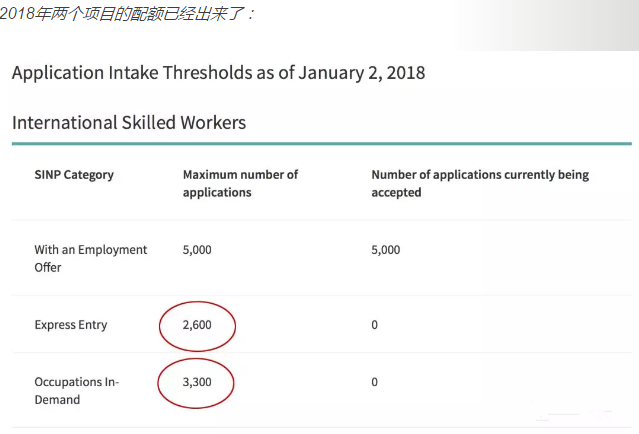Click the 'Maximum number of applications' column header
The image size is (639, 434).
click(x=240, y=183)
